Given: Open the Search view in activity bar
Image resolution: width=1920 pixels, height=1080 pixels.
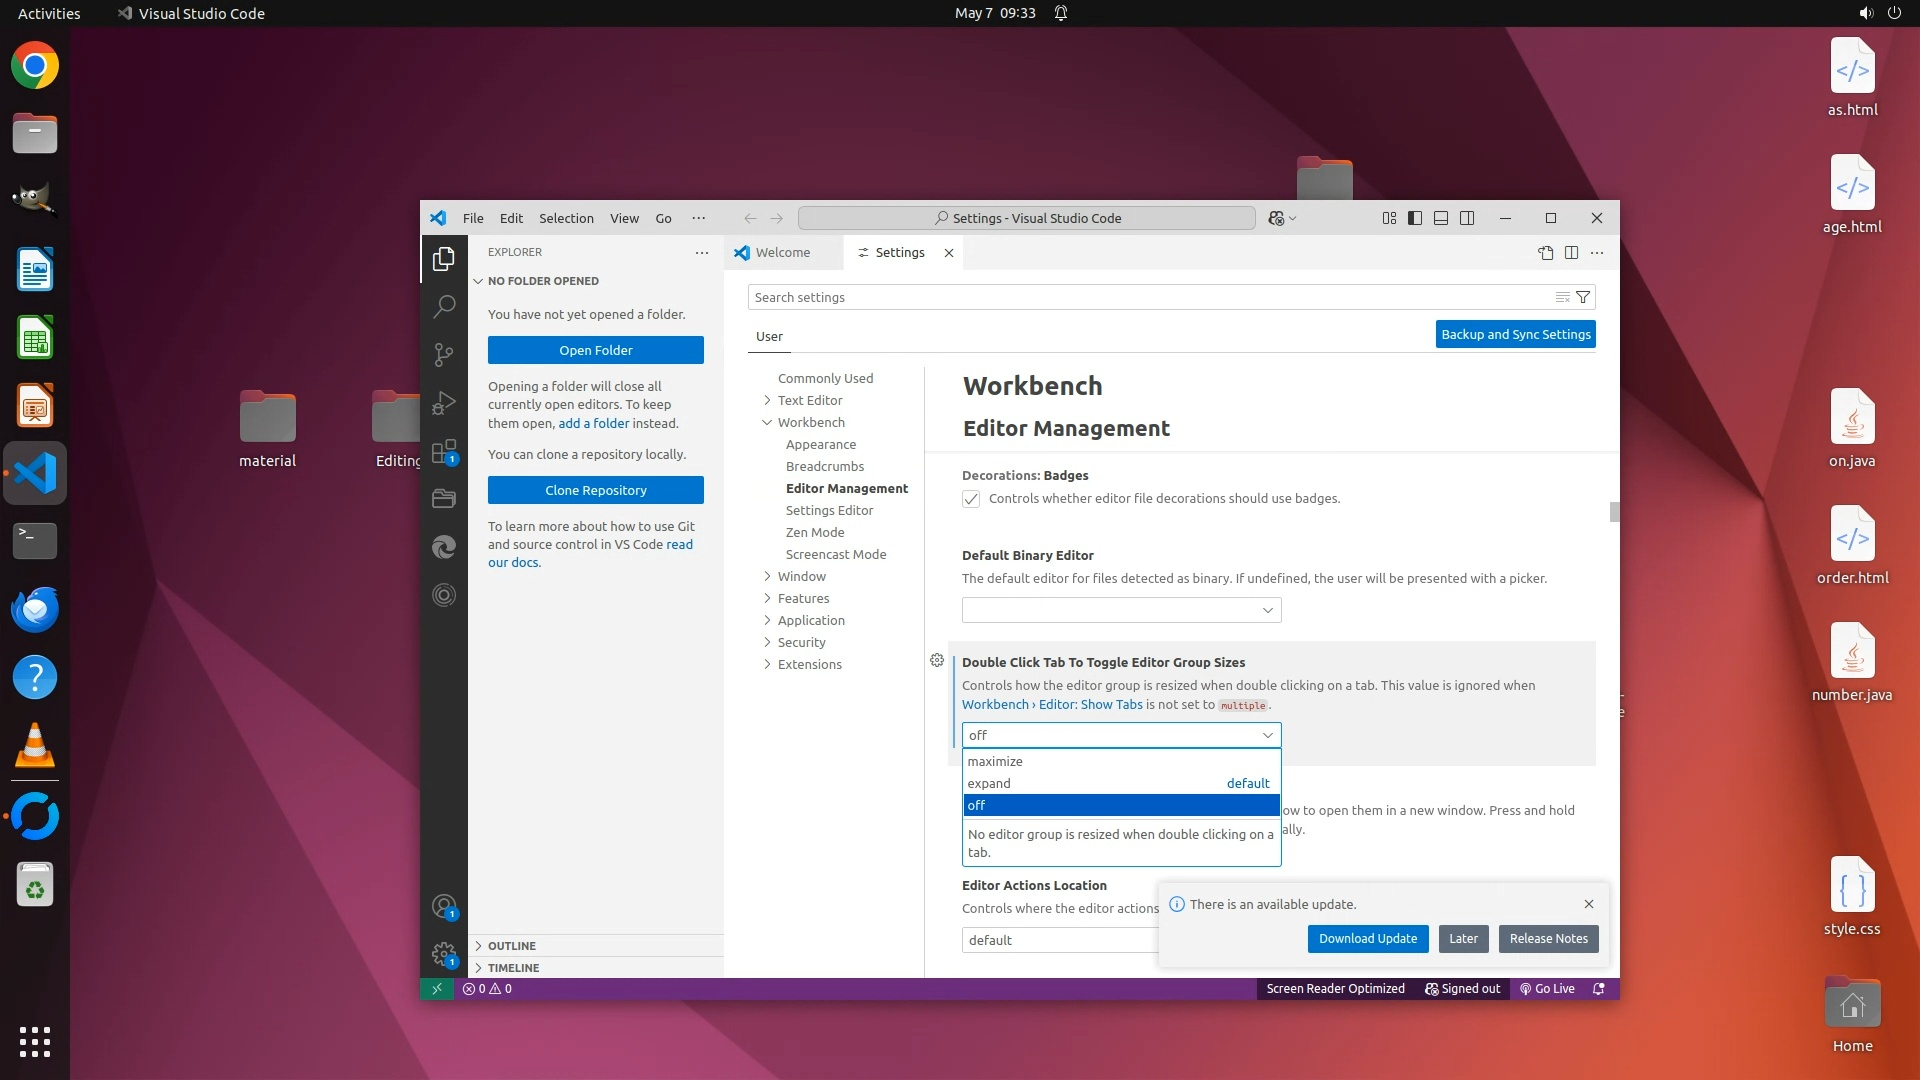Looking at the screenshot, I should pos(444,307).
